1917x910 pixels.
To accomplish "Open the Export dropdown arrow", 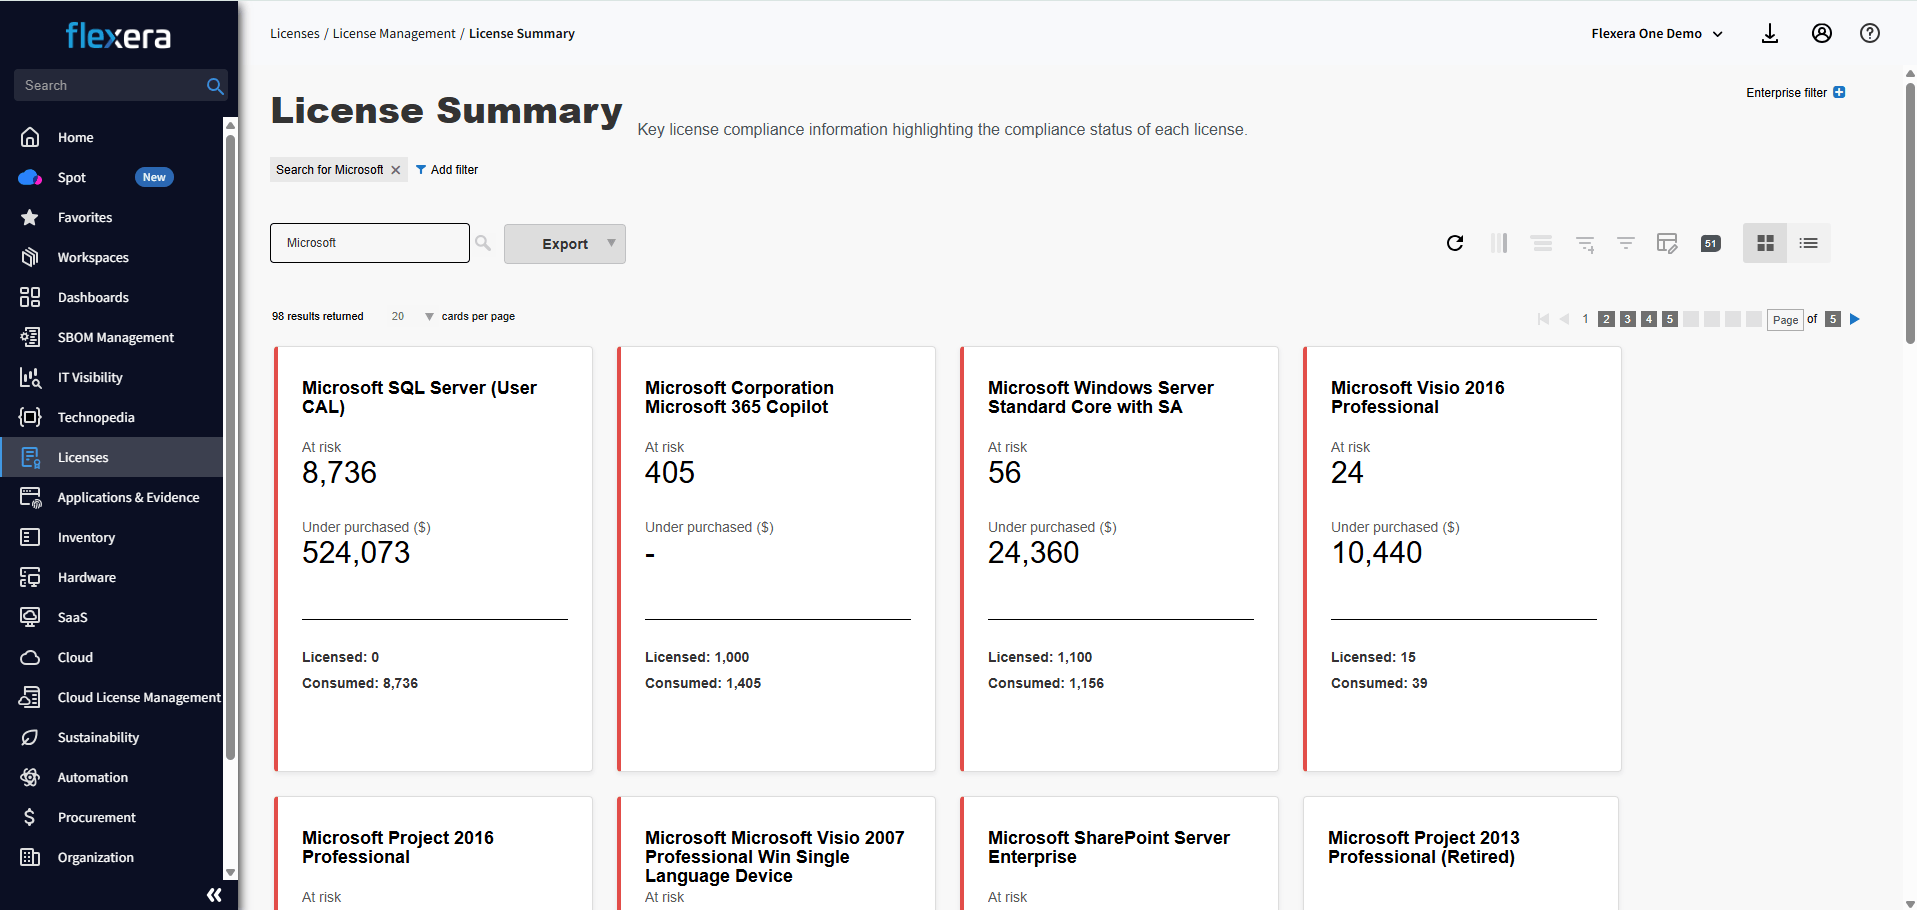I will click(x=612, y=243).
